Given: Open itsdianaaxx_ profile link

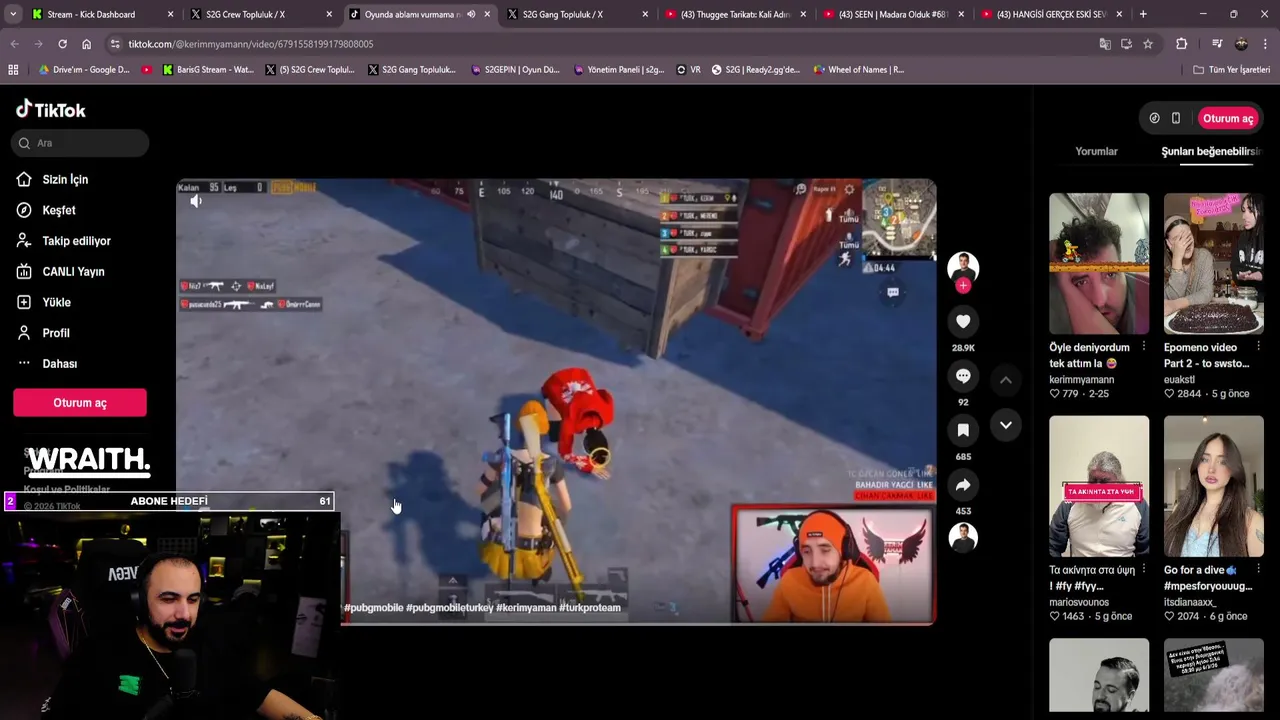Looking at the screenshot, I should pyautogui.click(x=1190, y=603).
